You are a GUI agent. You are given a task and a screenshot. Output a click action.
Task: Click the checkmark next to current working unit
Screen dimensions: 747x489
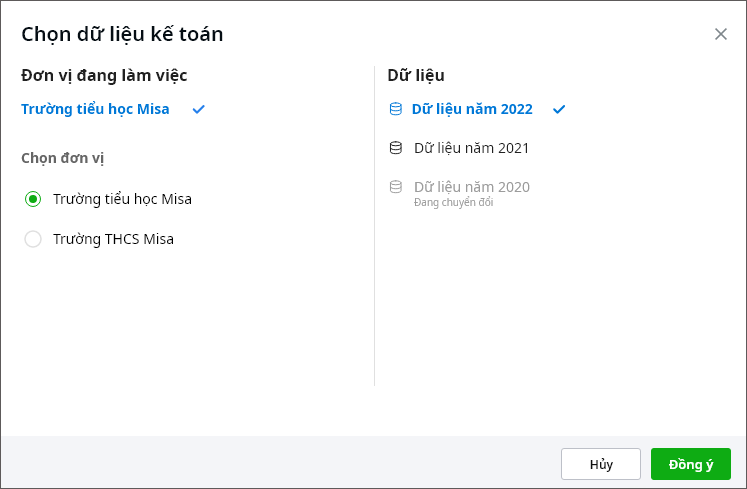(199, 109)
